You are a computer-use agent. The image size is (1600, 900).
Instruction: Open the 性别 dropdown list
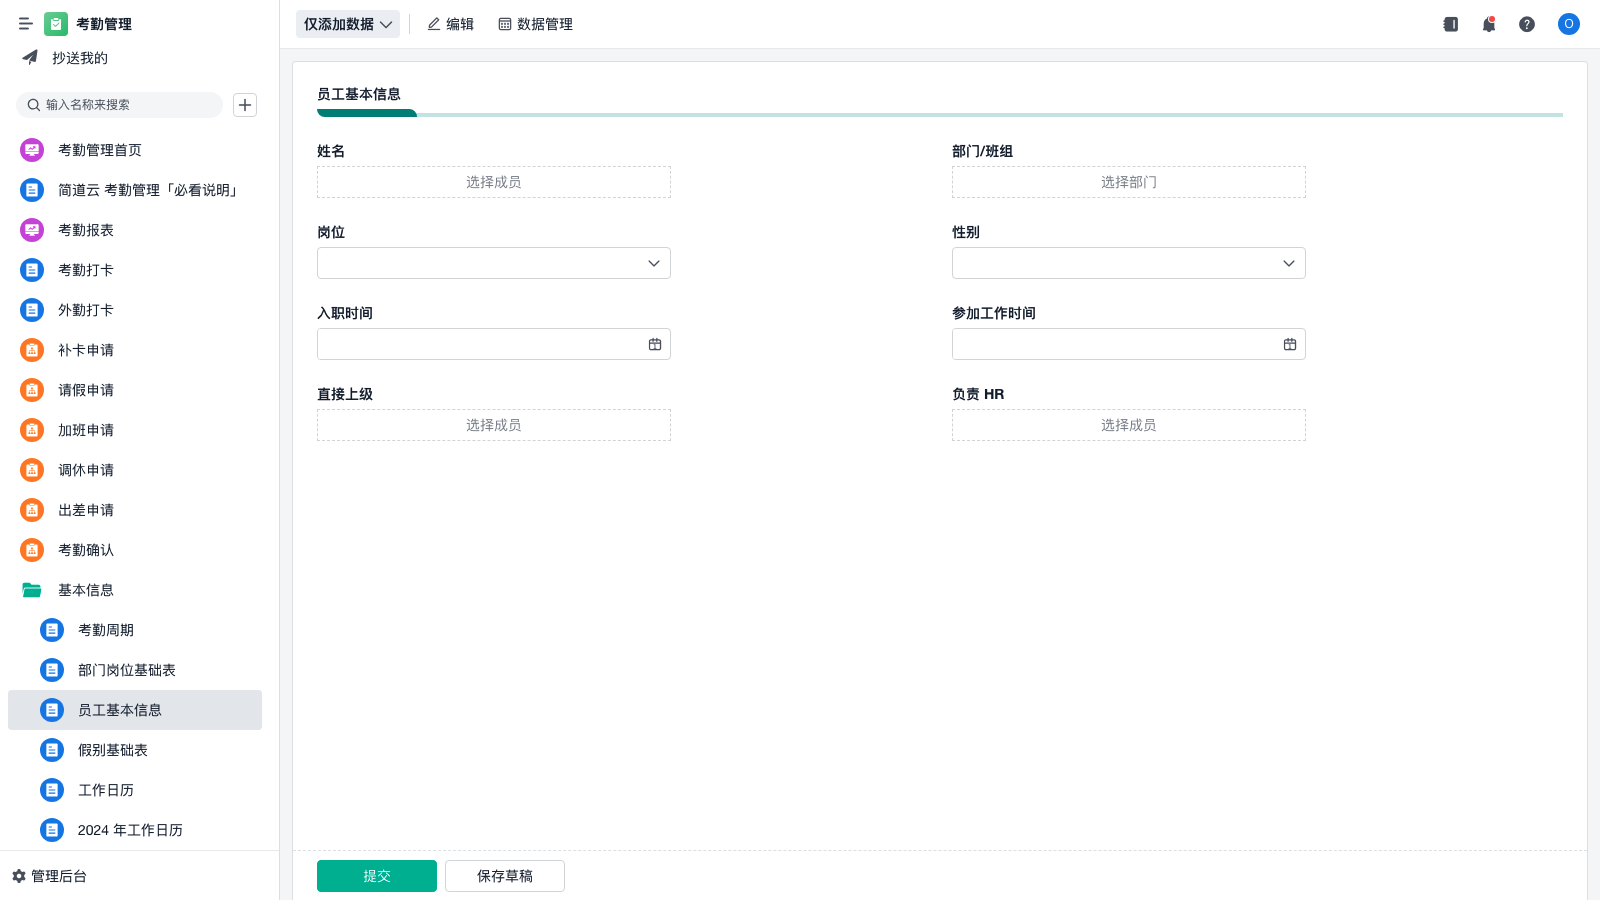coord(1128,263)
